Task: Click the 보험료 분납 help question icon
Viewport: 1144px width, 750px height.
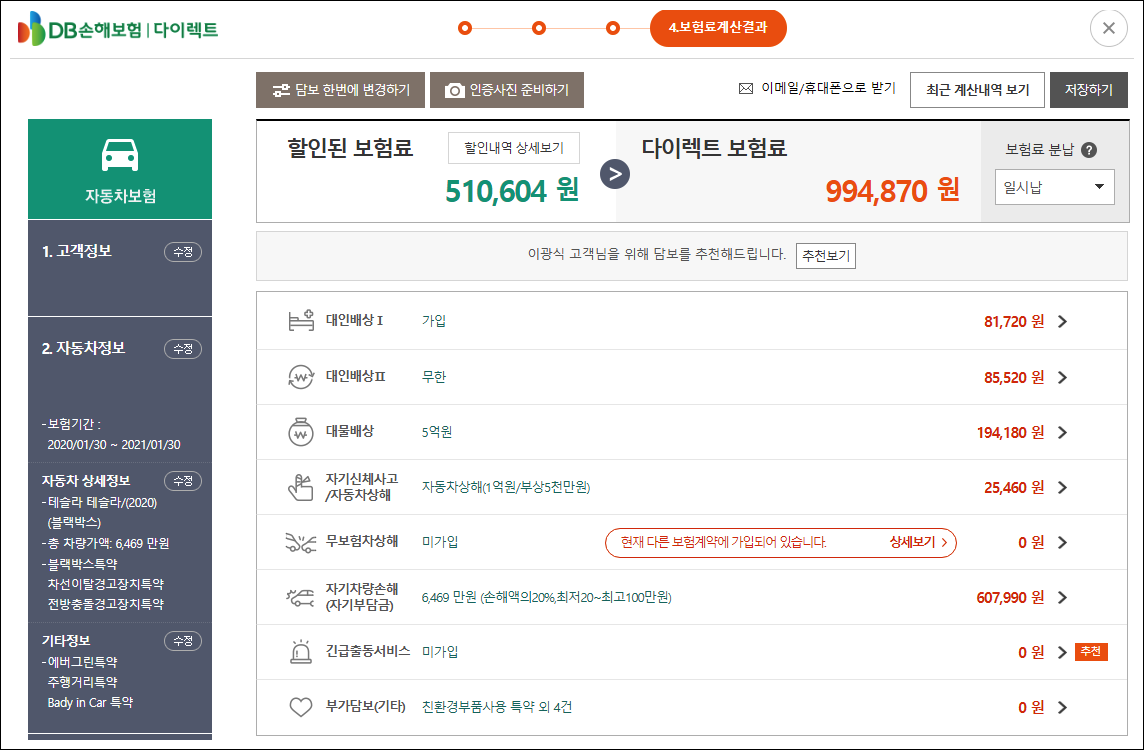Action: click(1089, 150)
